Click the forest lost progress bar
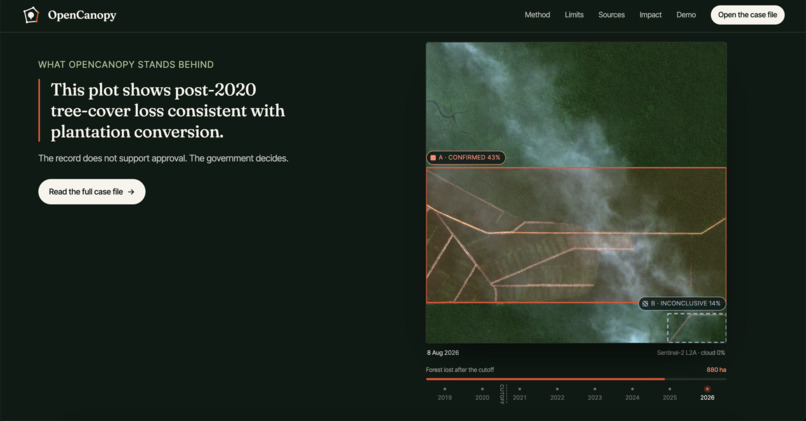 tap(576, 379)
